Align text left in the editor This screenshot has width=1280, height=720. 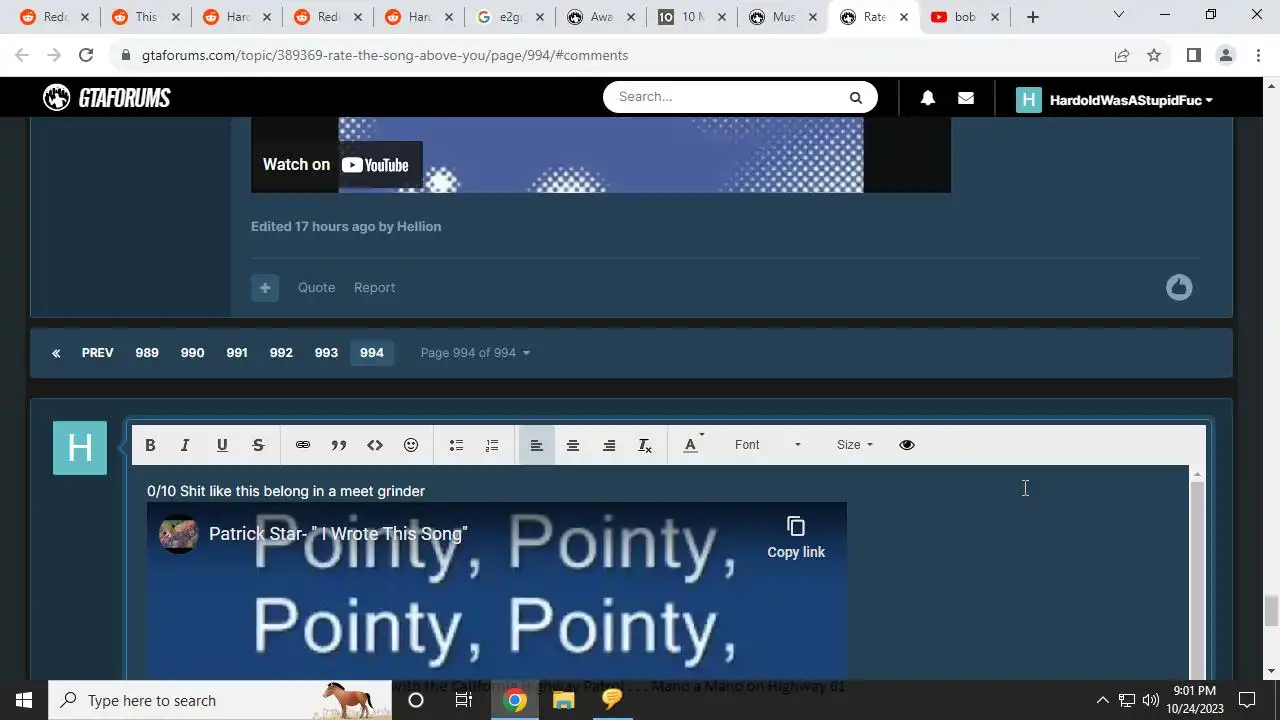pos(537,445)
